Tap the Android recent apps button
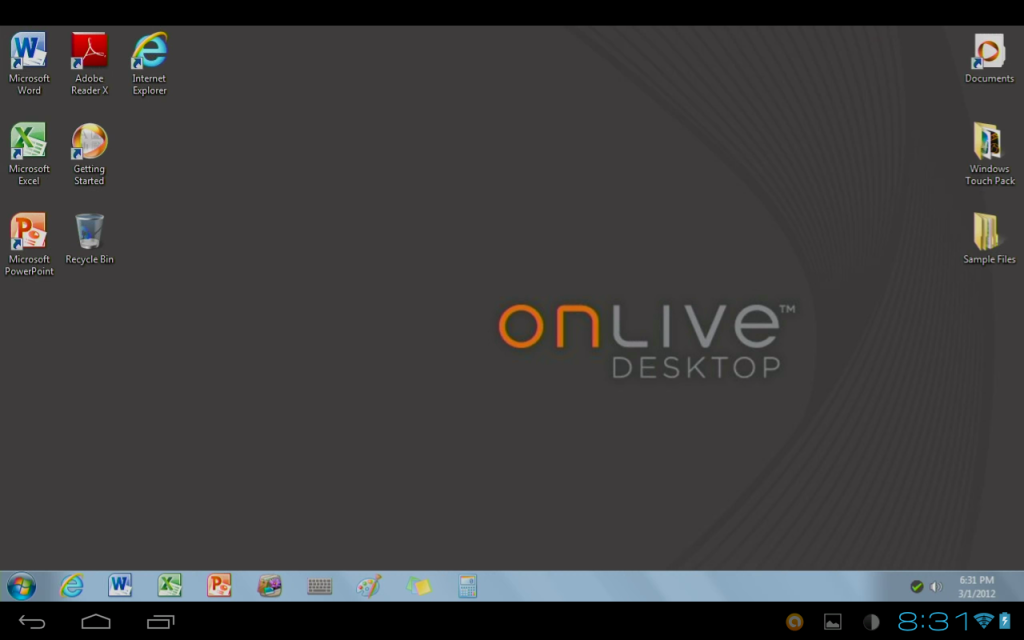The width and height of the screenshot is (1024, 640). pyautogui.click(x=161, y=622)
